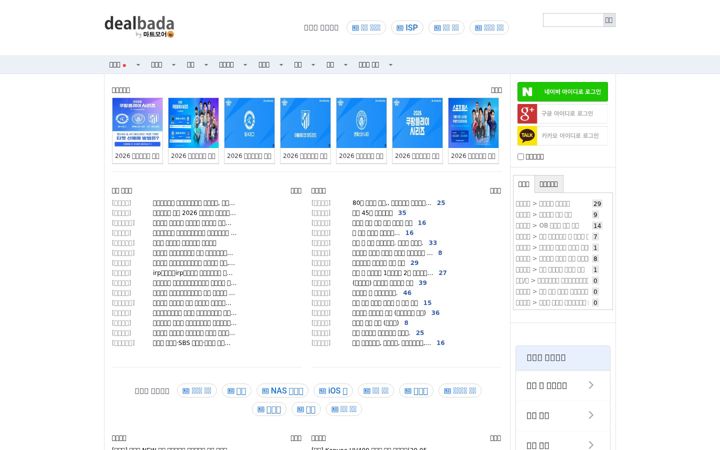Log in with 네이버 아이디로 로그인 button
Screen dimensions: 720x450
coord(562,92)
